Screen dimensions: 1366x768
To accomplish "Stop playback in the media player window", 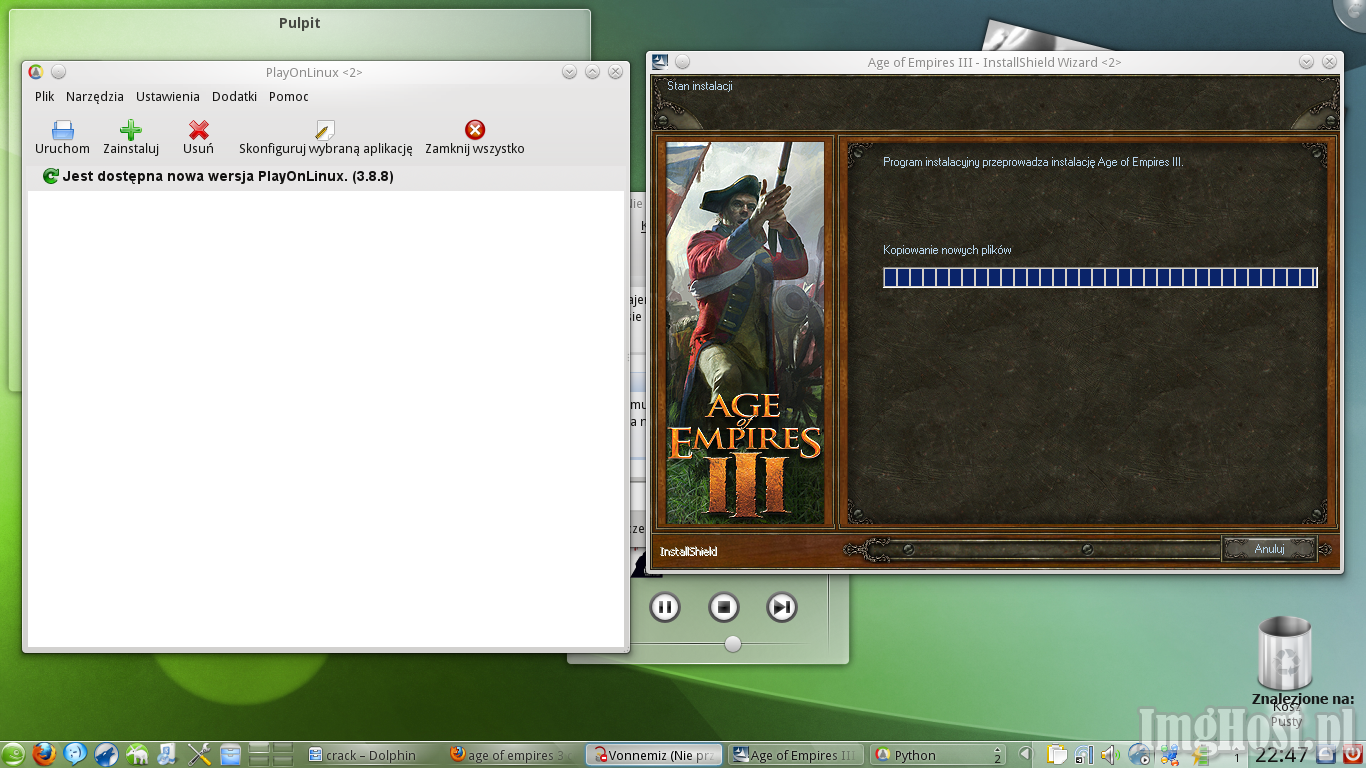I will [723, 607].
